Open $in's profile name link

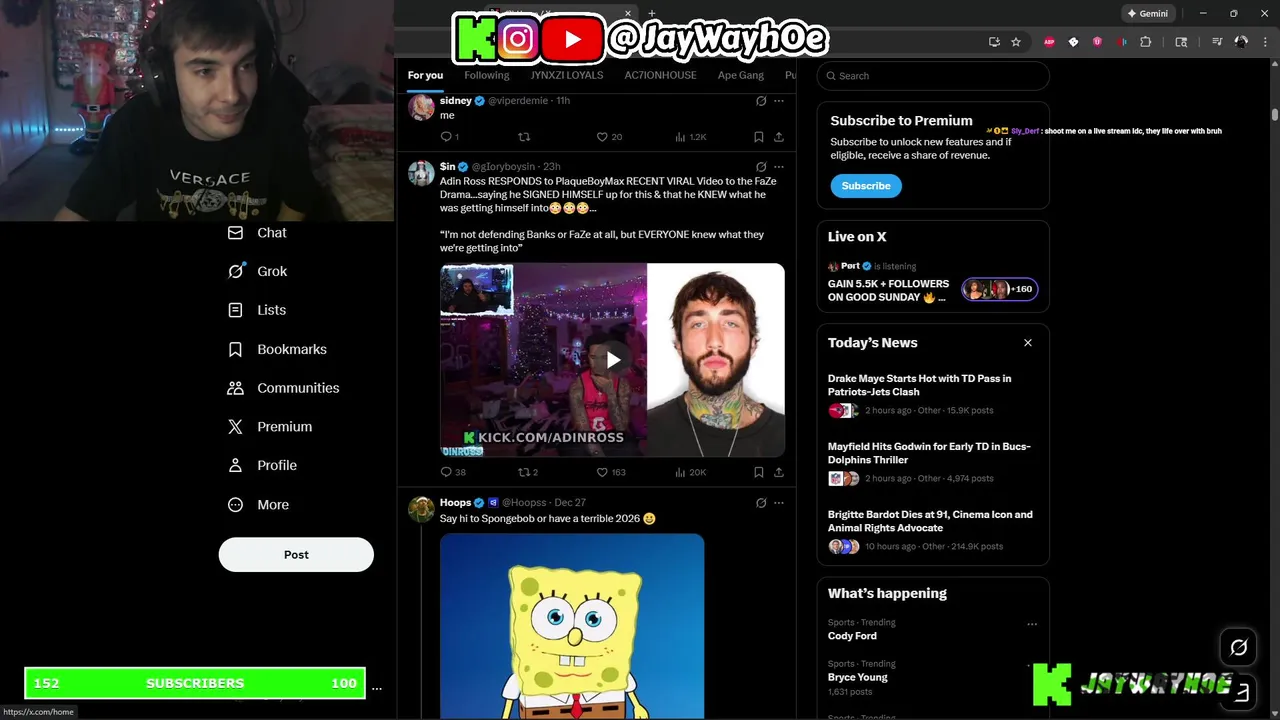[447, 167]
